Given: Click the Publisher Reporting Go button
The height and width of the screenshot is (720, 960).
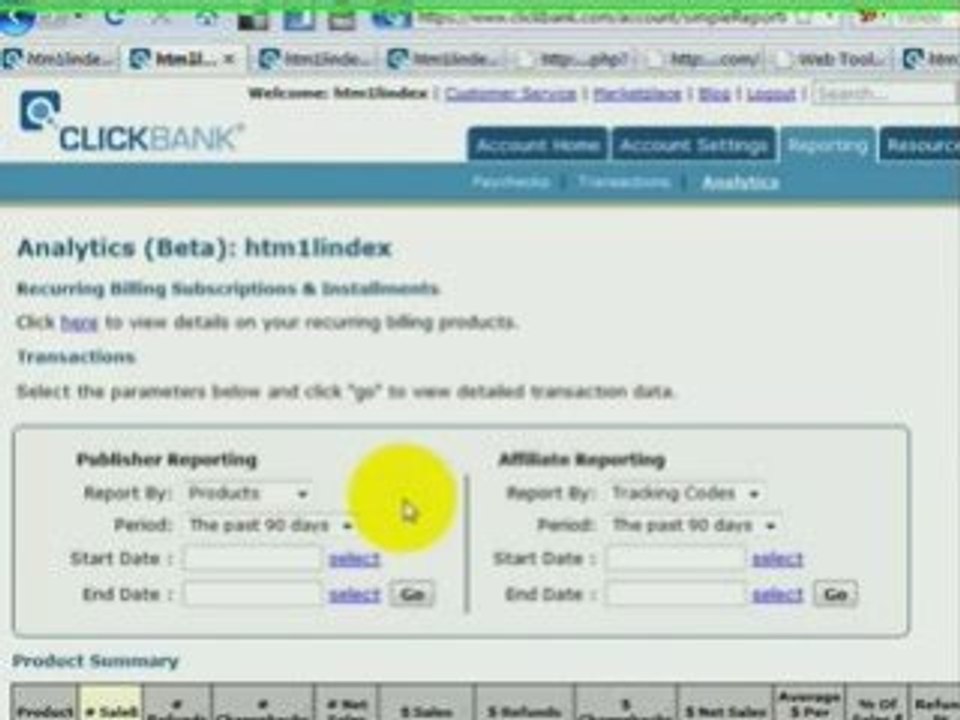Looking at the screenshot, I should (412, 594).
